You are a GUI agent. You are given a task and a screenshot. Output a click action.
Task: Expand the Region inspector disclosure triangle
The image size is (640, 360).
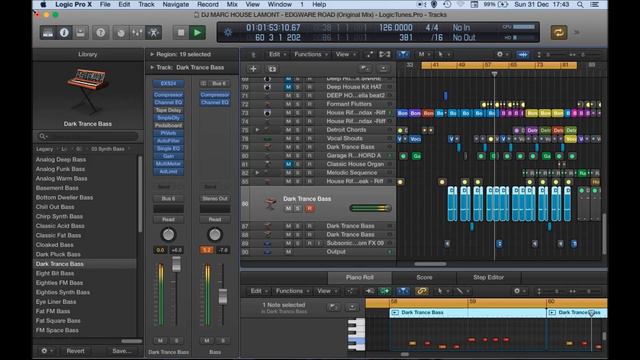(152, 54)
